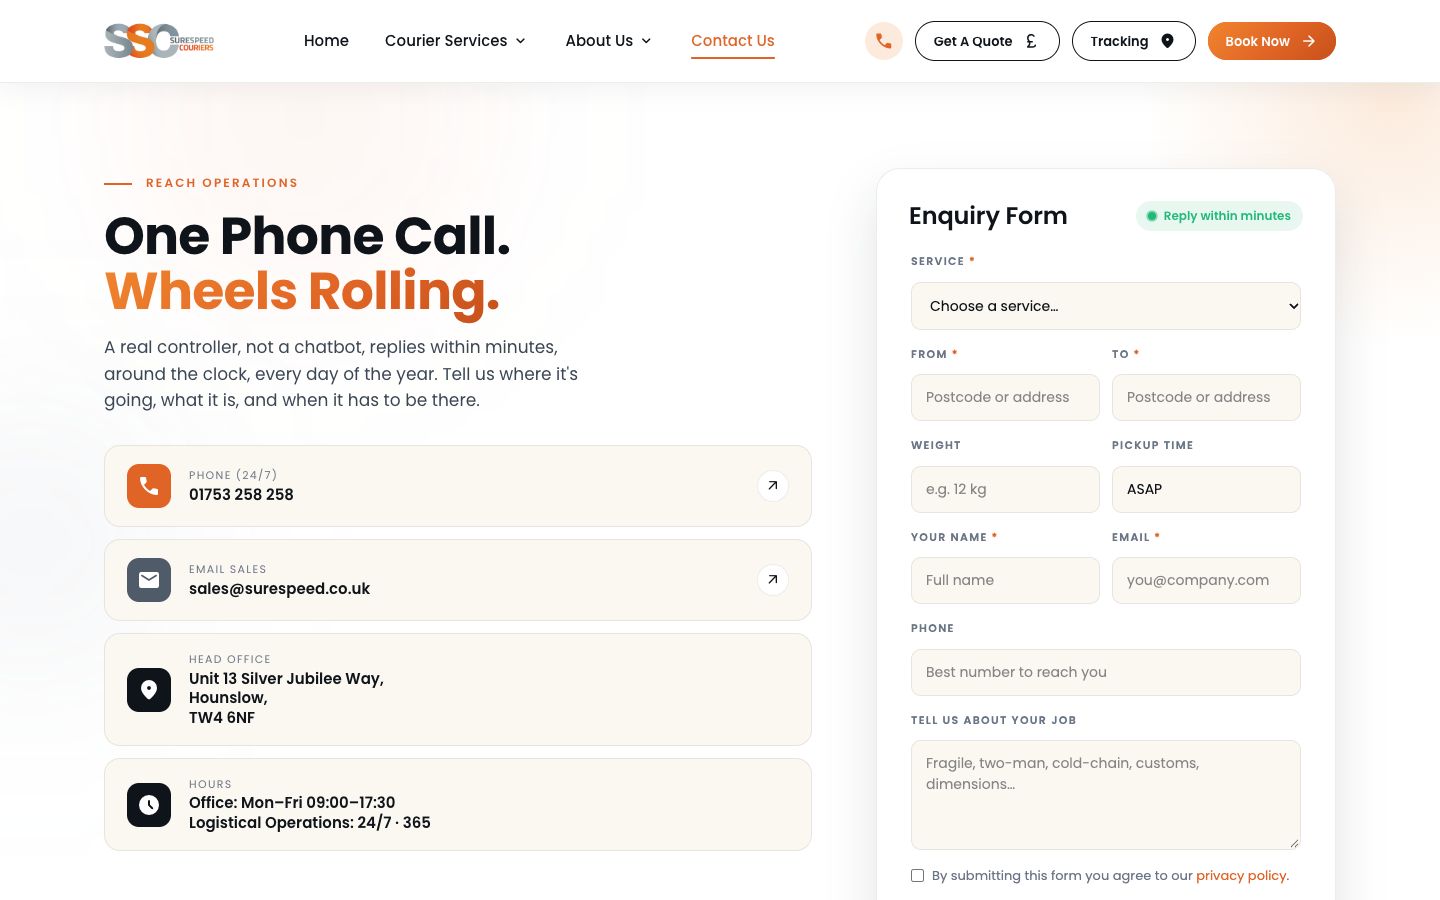Click the Full name field
This screenshot has height=900, width=1440.
1005,581
